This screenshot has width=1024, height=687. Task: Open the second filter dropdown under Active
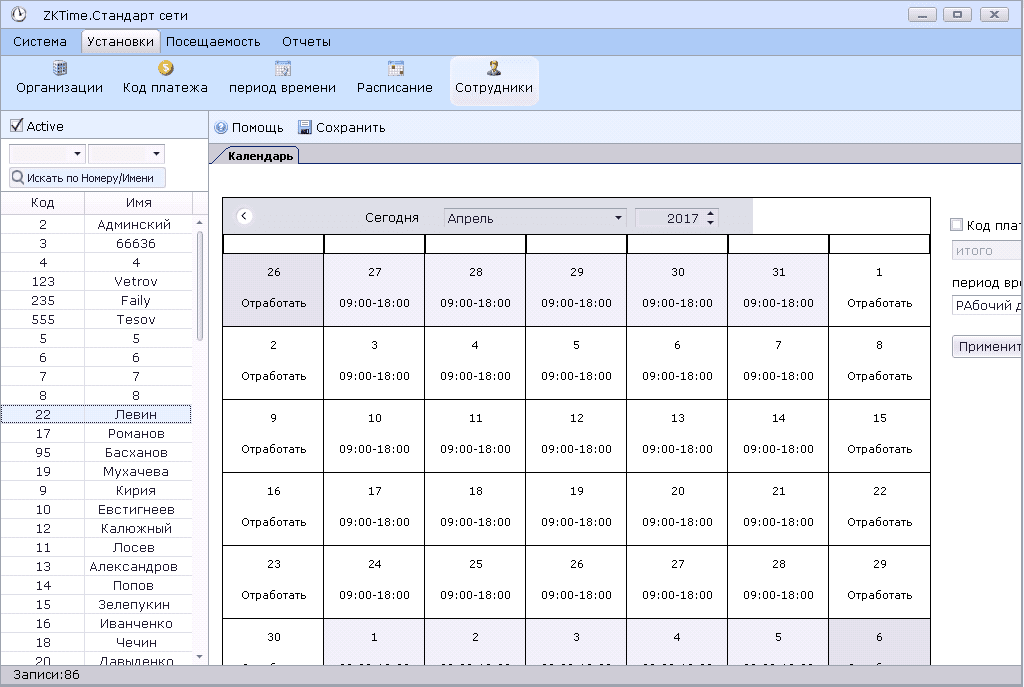coord(156,154)
